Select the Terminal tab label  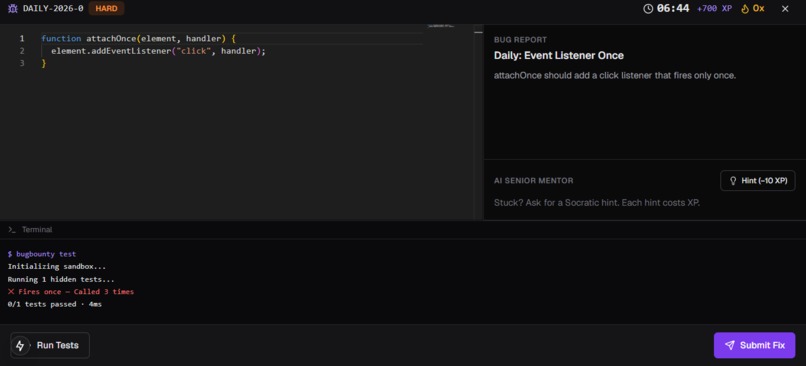coord(36,230)
